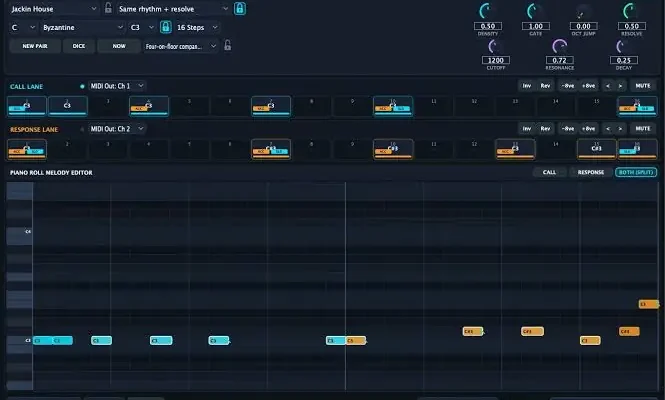Select the first cyan C3 note in piano roll
This screenshot has height=400, width=665.
click(43, 340)
